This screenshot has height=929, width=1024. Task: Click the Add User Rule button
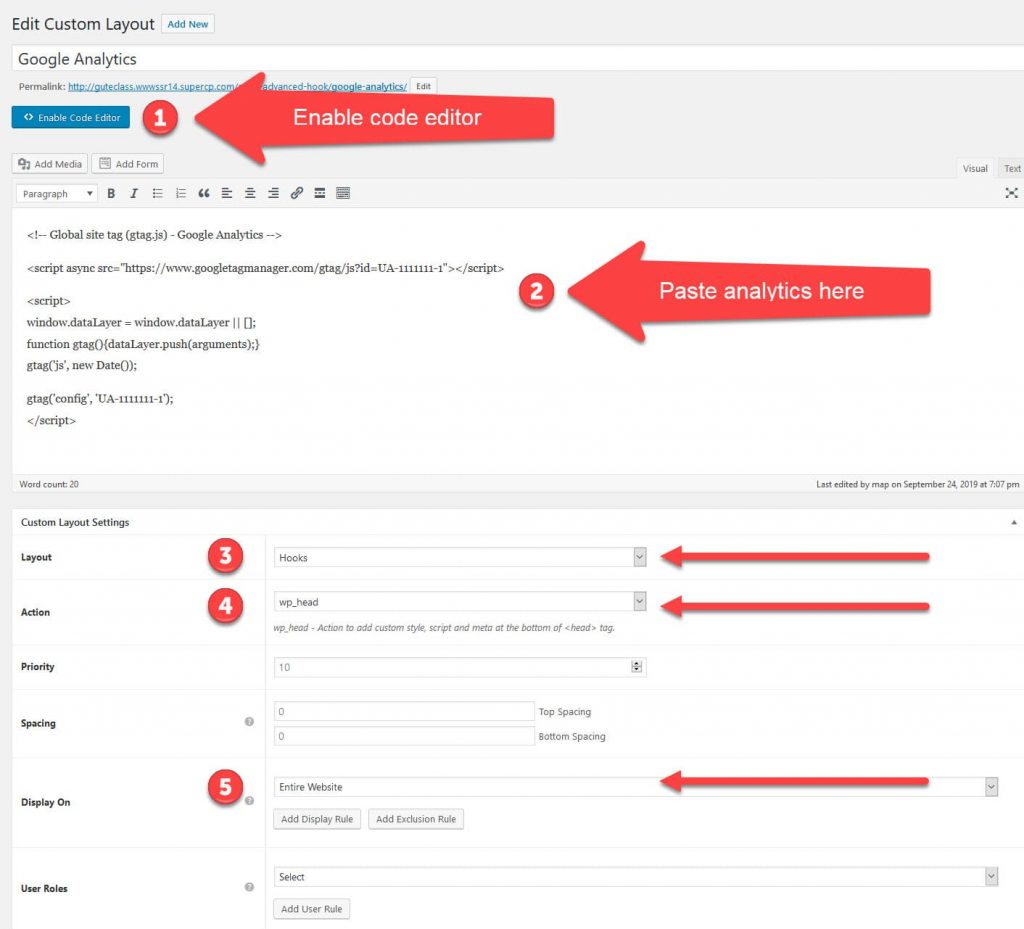(x=312, y=909)
